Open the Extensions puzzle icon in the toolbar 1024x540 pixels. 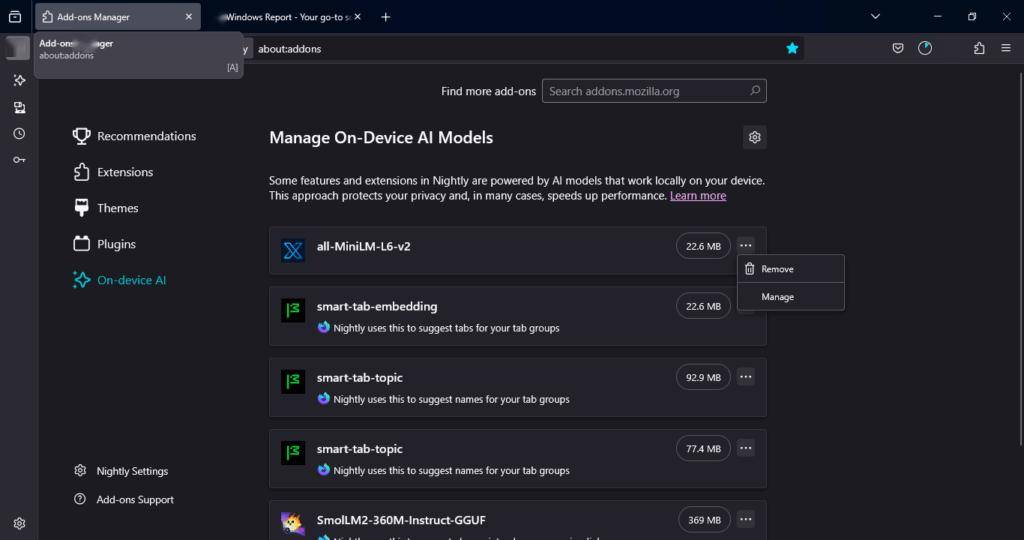pyautogui.click(x=979, y=48)
